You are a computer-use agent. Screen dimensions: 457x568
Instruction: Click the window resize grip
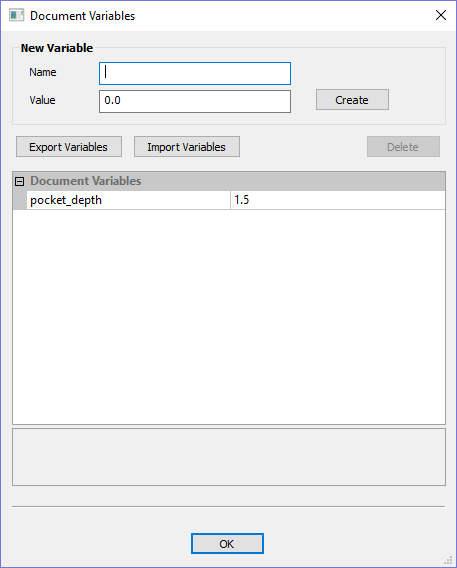[448, 560]
